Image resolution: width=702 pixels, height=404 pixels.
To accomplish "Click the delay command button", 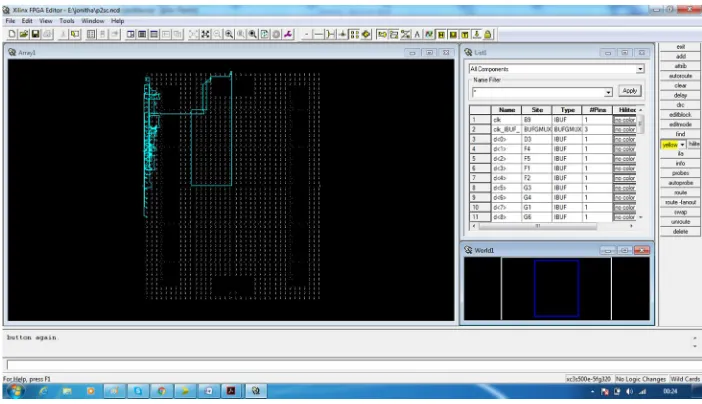I will [x=681, y=95].
